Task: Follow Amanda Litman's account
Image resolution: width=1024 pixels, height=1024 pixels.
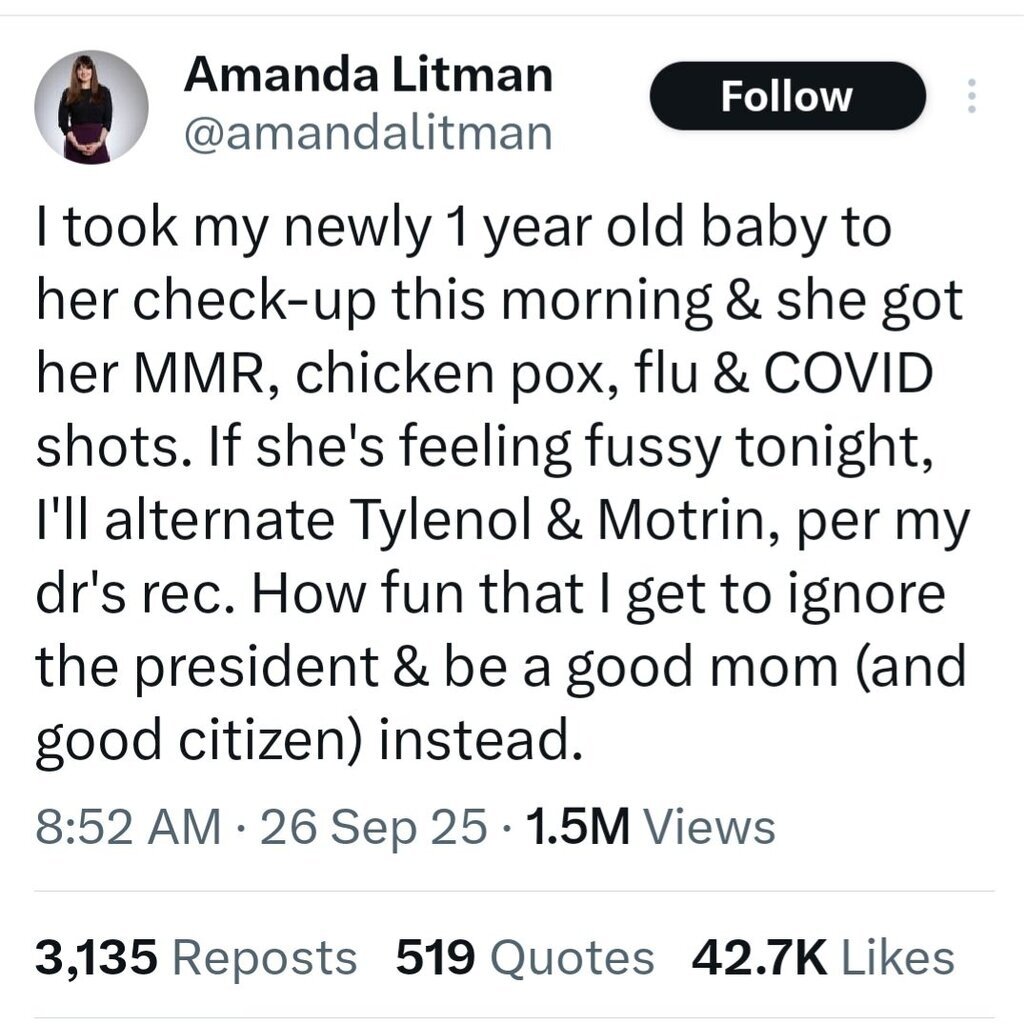Action: point(786,96)
